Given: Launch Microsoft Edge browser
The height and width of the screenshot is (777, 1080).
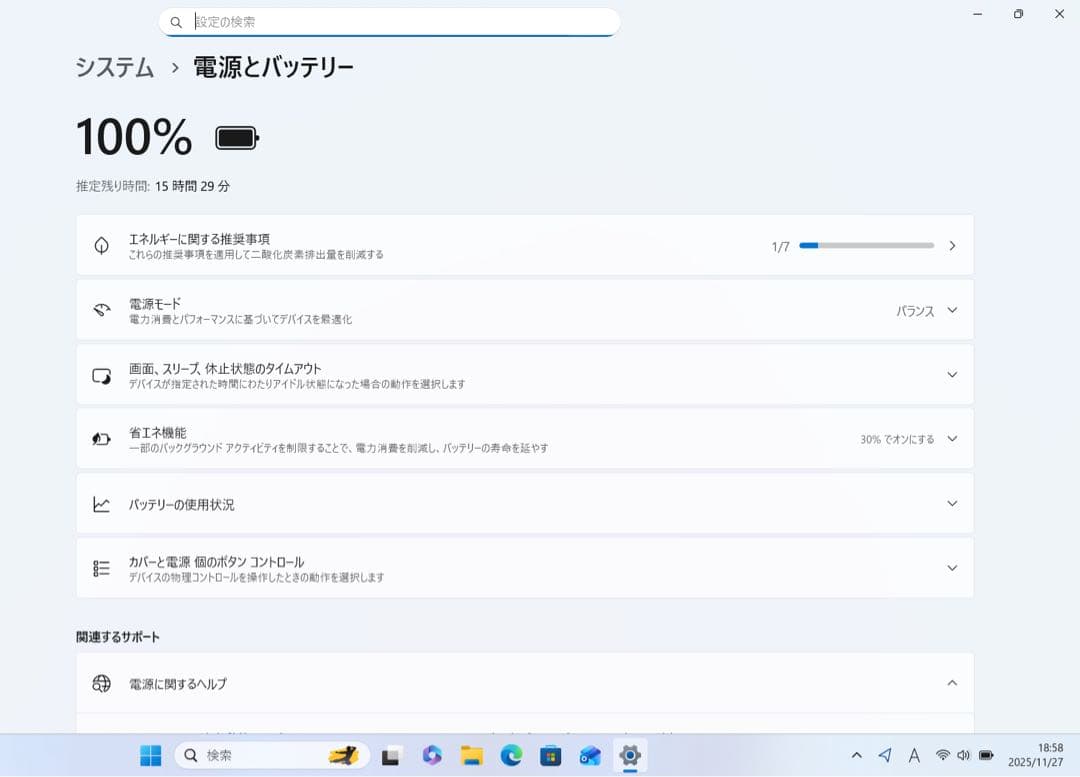Looking at the screenshot, I should pos(511,756).
